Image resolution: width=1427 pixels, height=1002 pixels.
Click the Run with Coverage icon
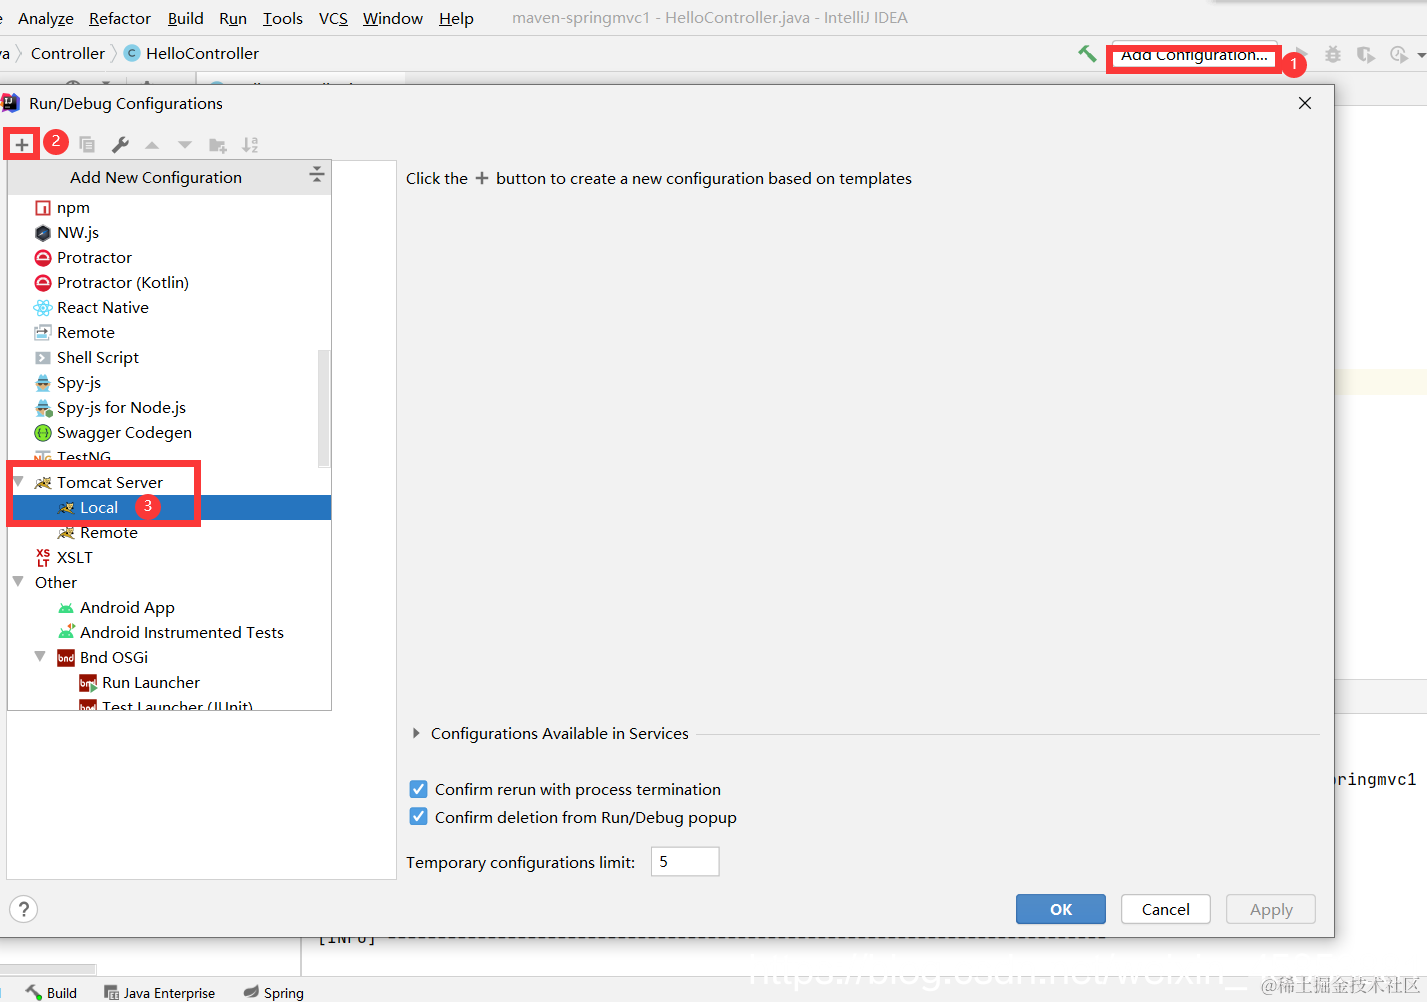[1365, 54]
